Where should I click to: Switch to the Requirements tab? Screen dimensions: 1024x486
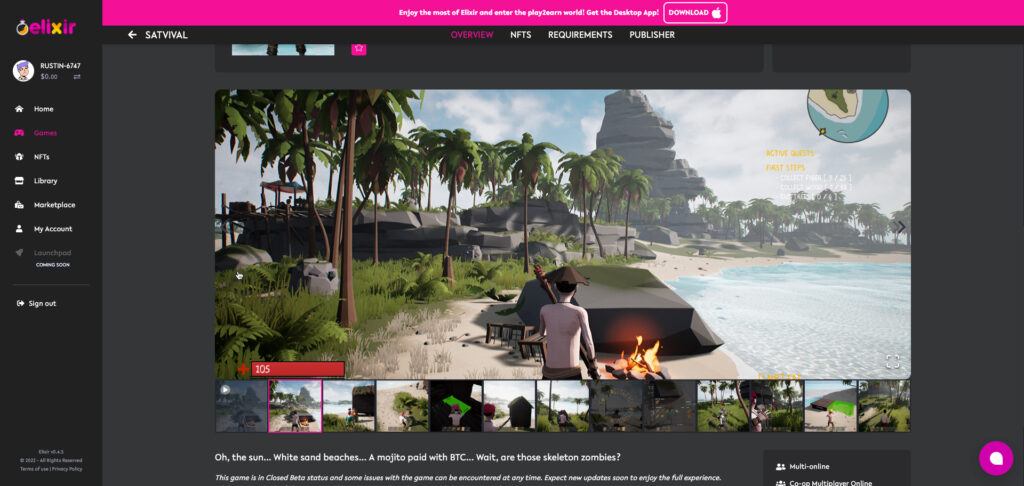[580, 35]
